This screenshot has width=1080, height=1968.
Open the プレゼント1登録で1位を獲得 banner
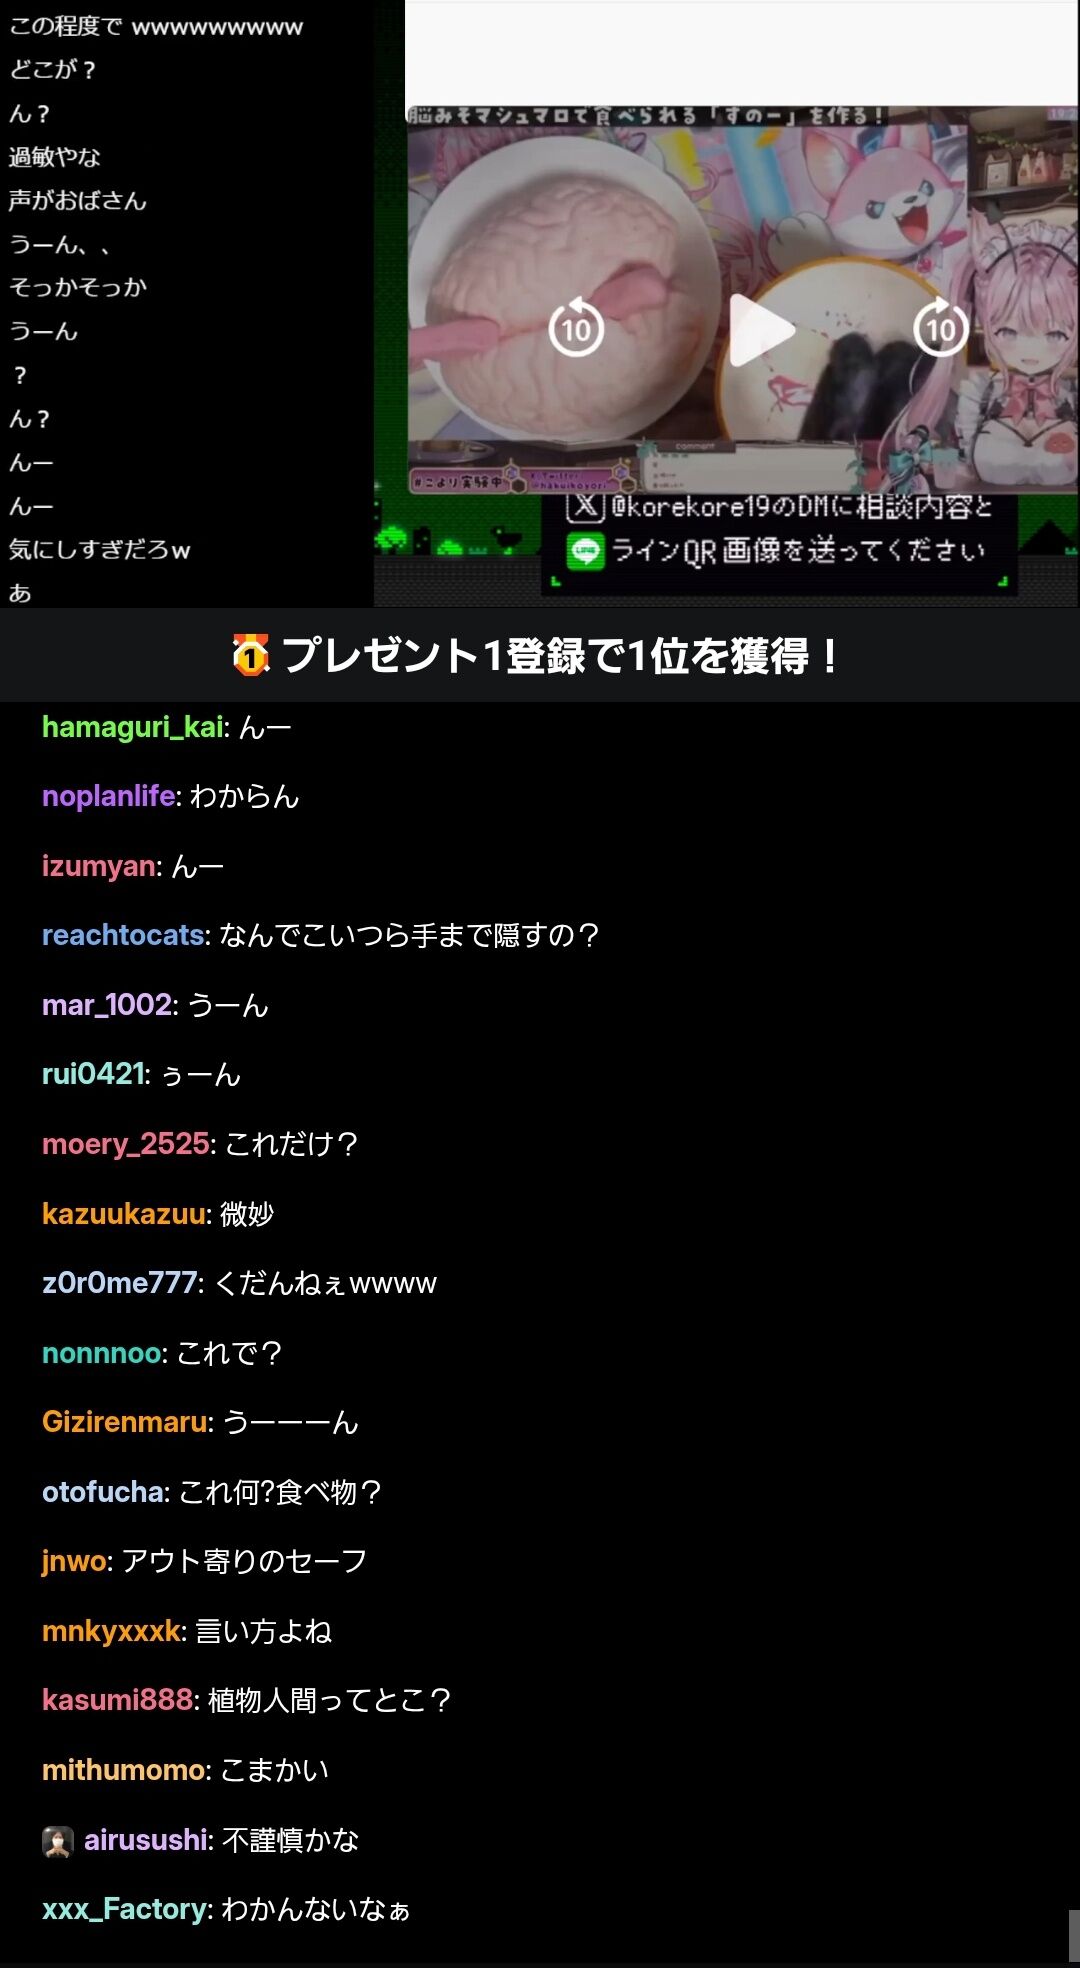540,655
